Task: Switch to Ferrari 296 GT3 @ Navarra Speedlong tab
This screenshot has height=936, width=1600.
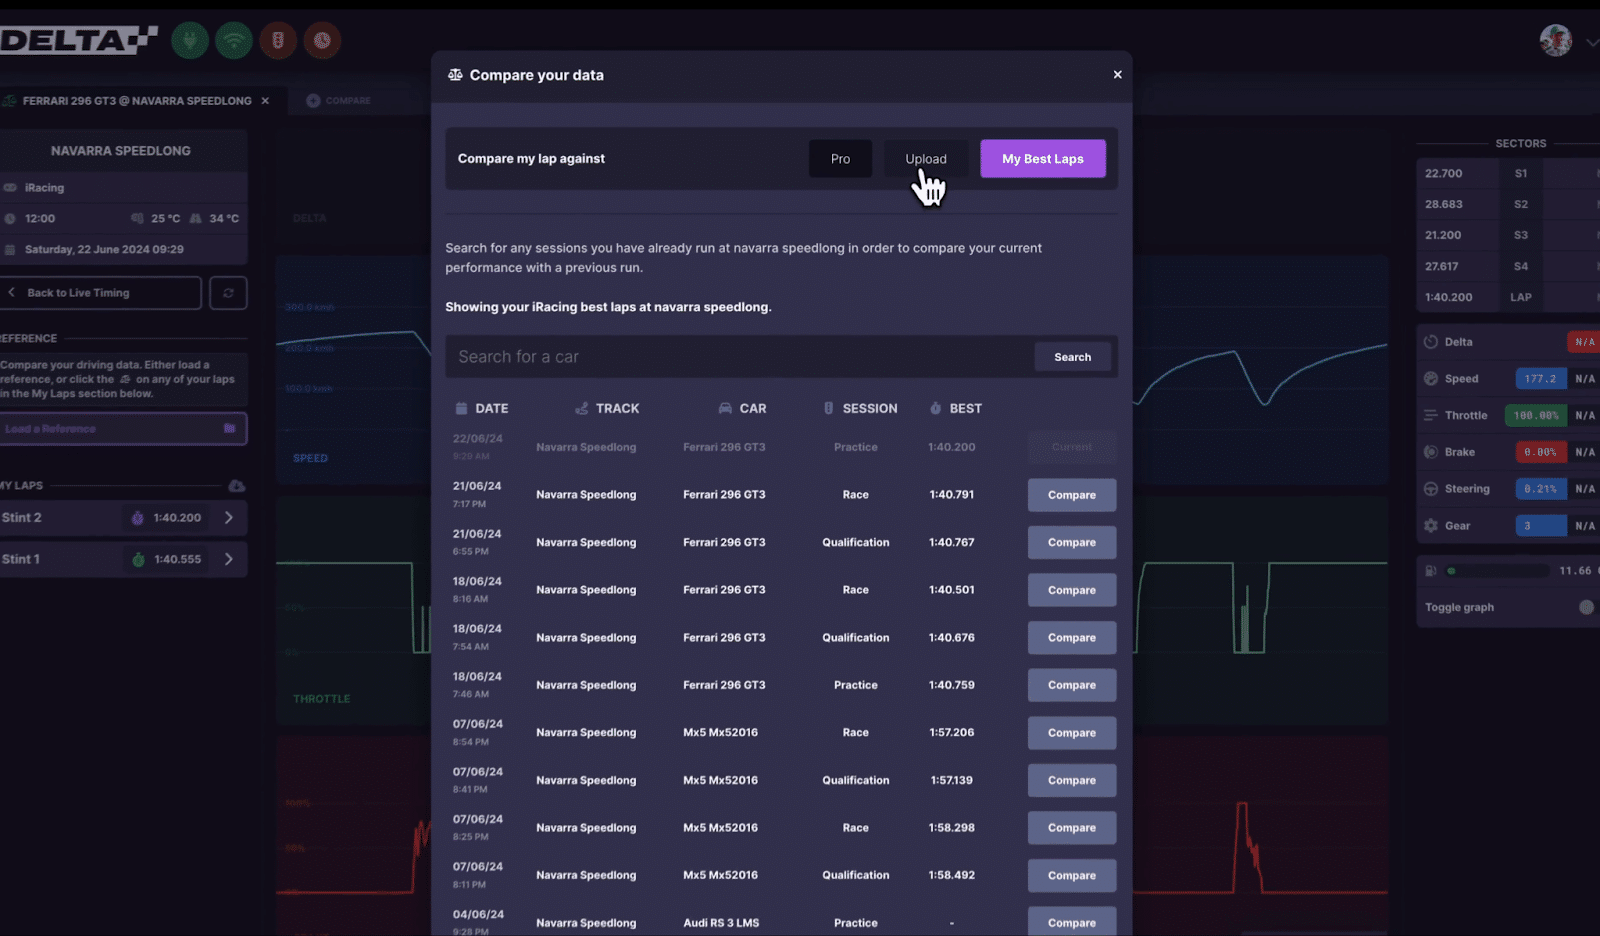Action: click(x=136, y=101)
